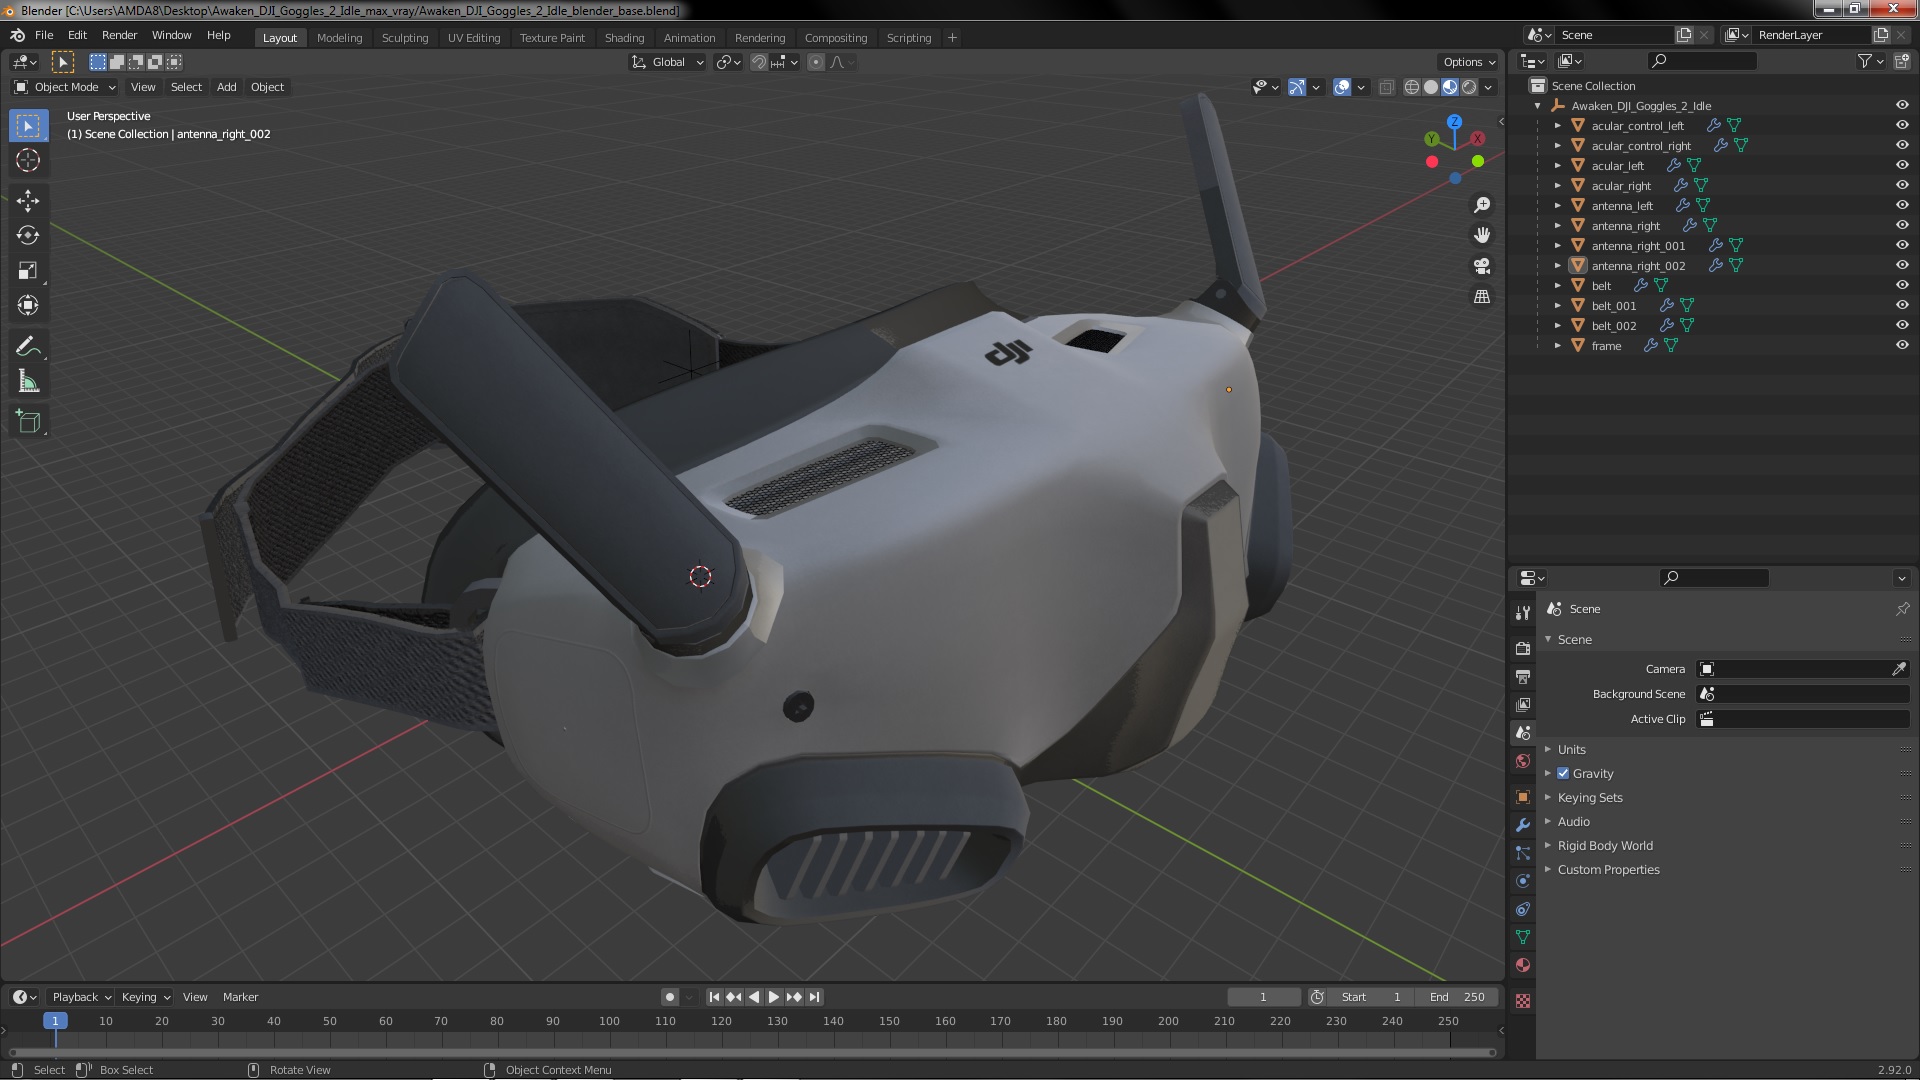1920x1080 pixels.
Task: Toggle the Gravity checkbox
Action: (1563, 773)
